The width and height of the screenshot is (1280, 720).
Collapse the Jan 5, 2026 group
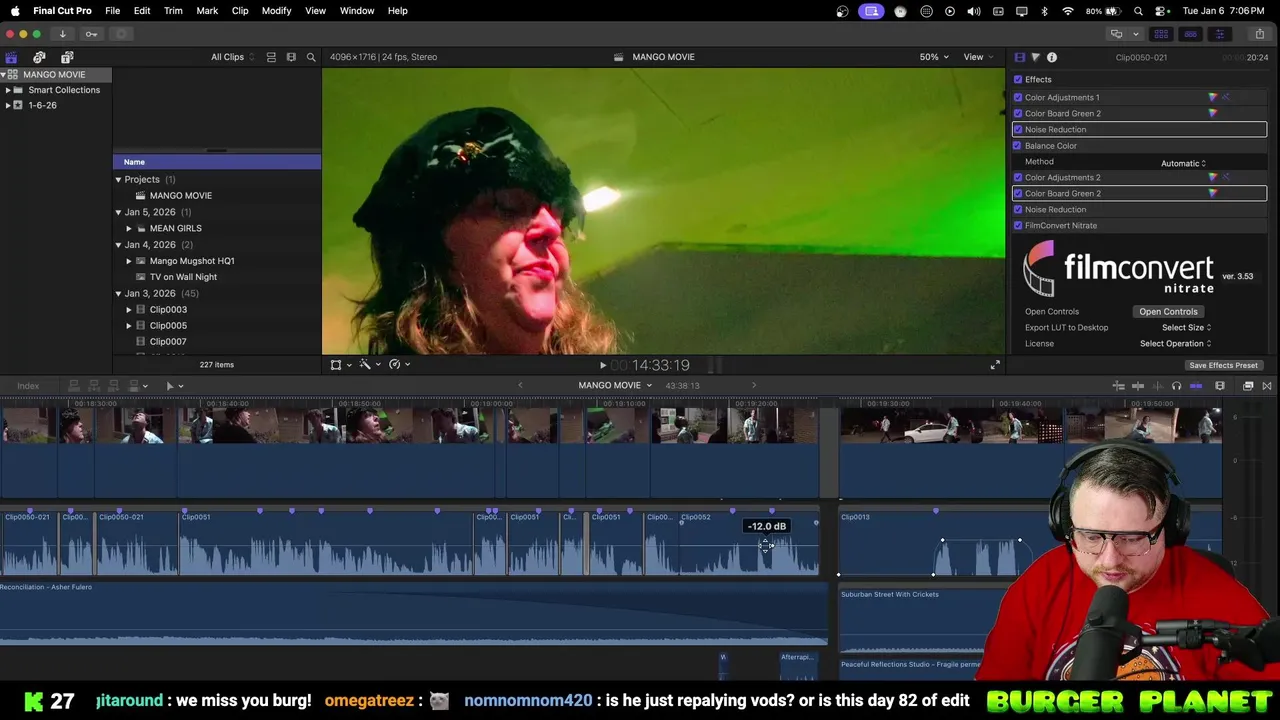point(118,212)
